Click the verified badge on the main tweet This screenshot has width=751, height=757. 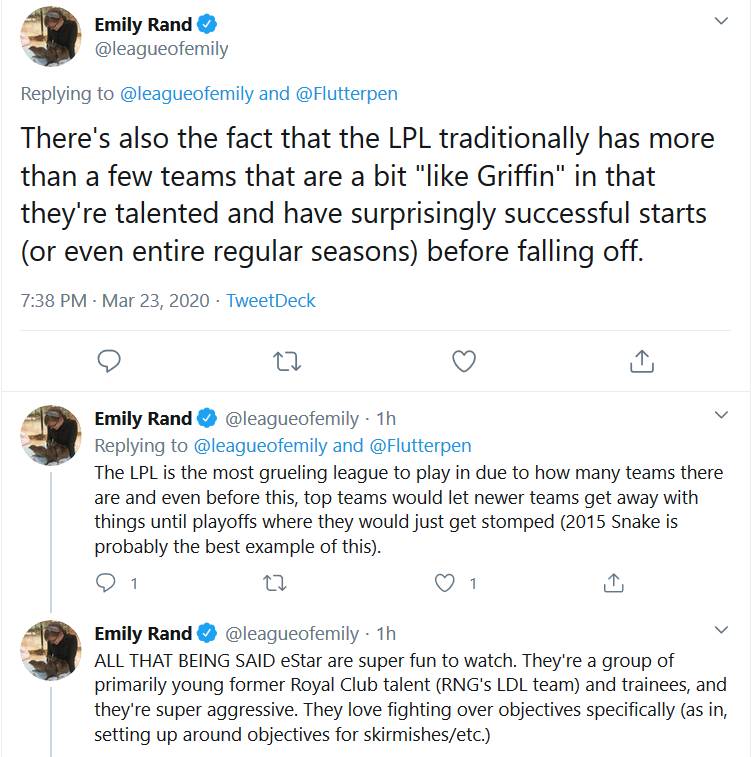point(208,24)
